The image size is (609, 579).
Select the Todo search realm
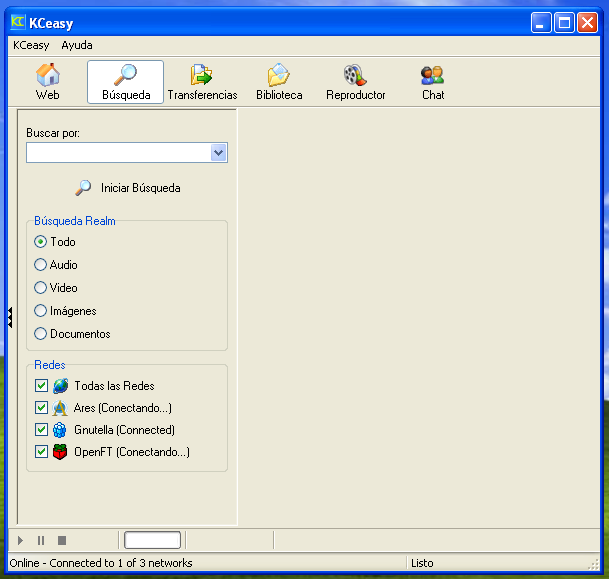[x=40, y=242]
